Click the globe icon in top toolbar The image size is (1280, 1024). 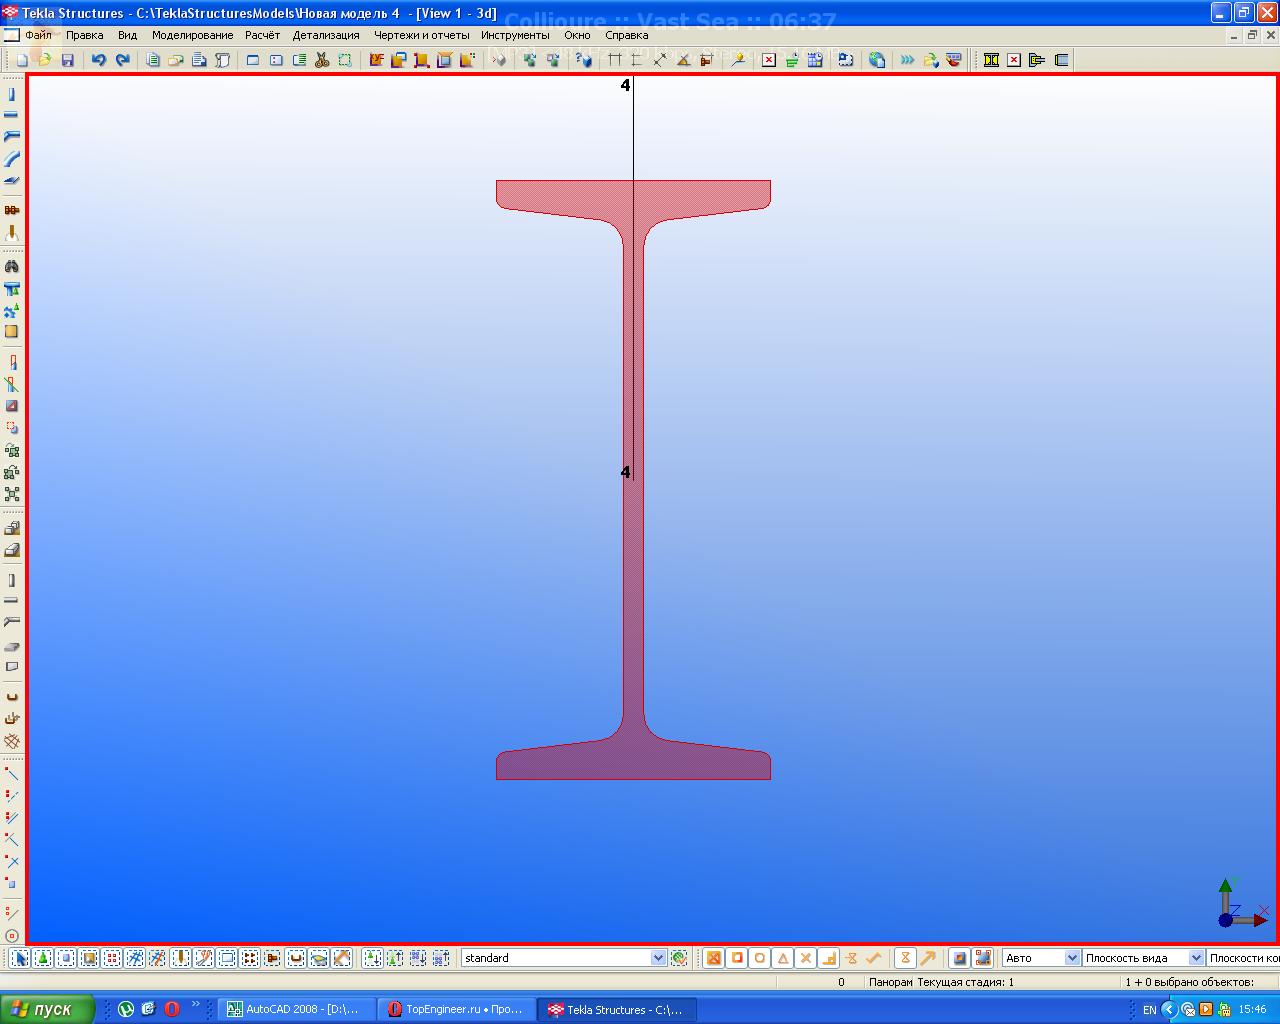coord(877,60)
